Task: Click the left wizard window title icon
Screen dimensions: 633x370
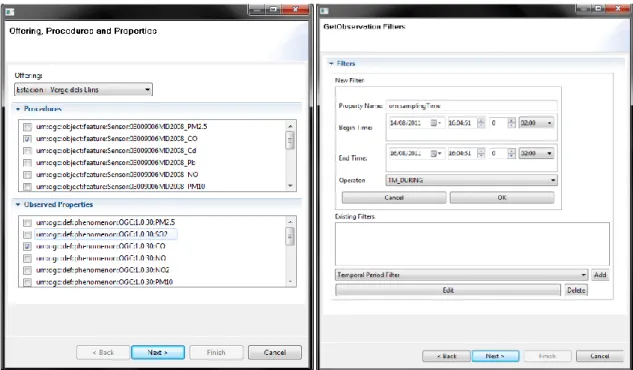Action: pos(10,12)
